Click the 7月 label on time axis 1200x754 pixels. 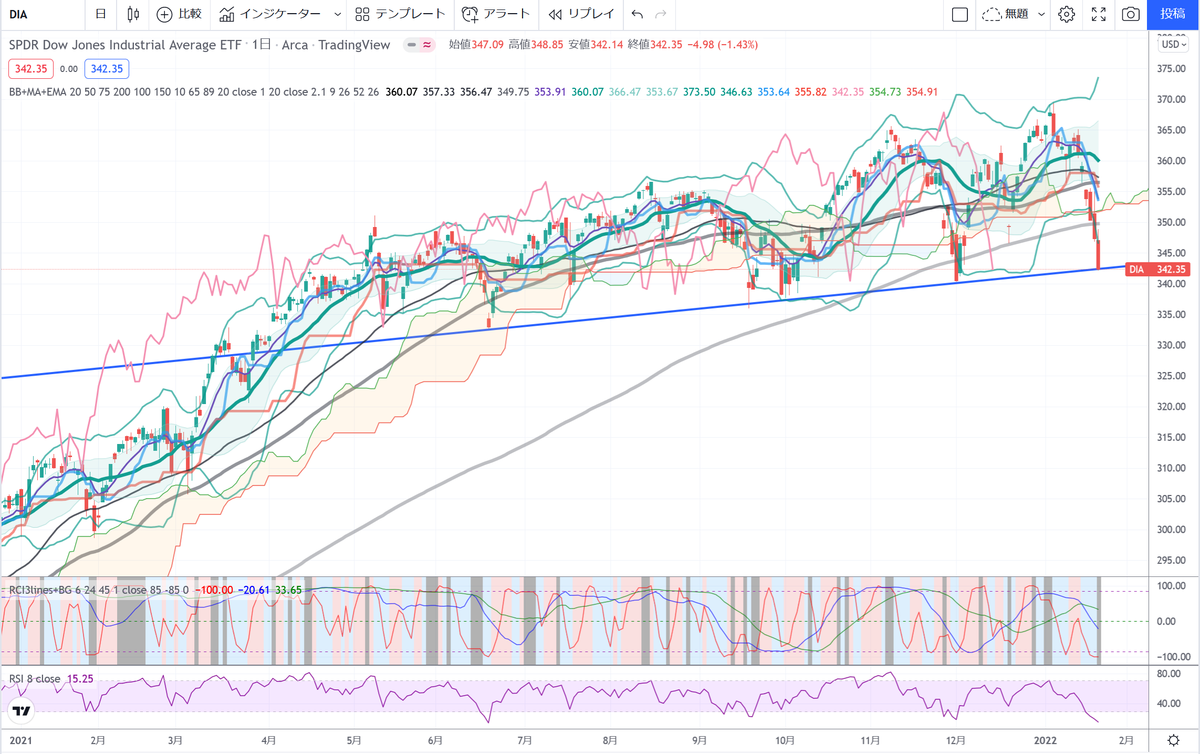click(525, 741)
